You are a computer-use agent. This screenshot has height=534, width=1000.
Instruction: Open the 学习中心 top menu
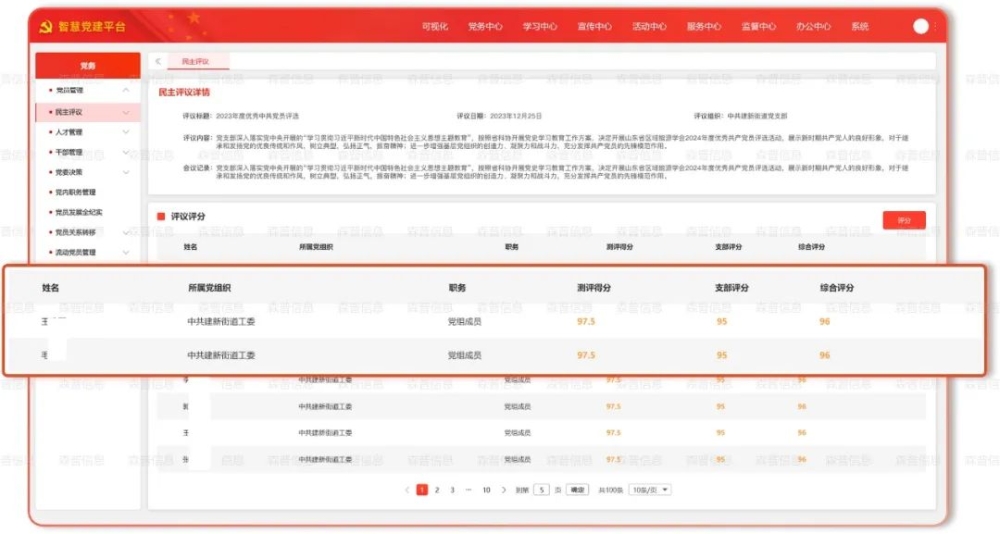tap(540, 27)
